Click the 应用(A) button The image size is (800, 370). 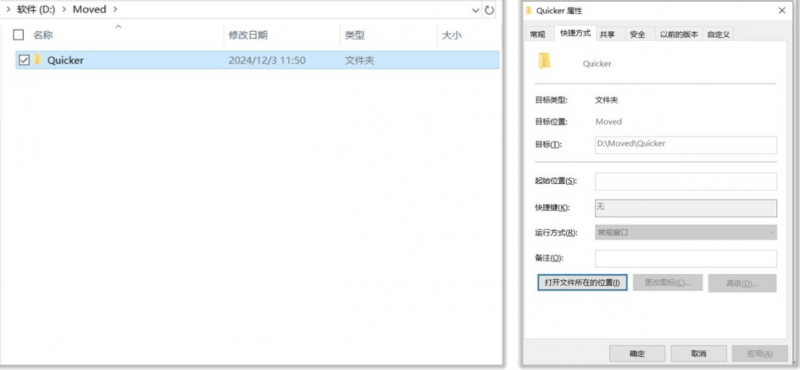(760, 354)
